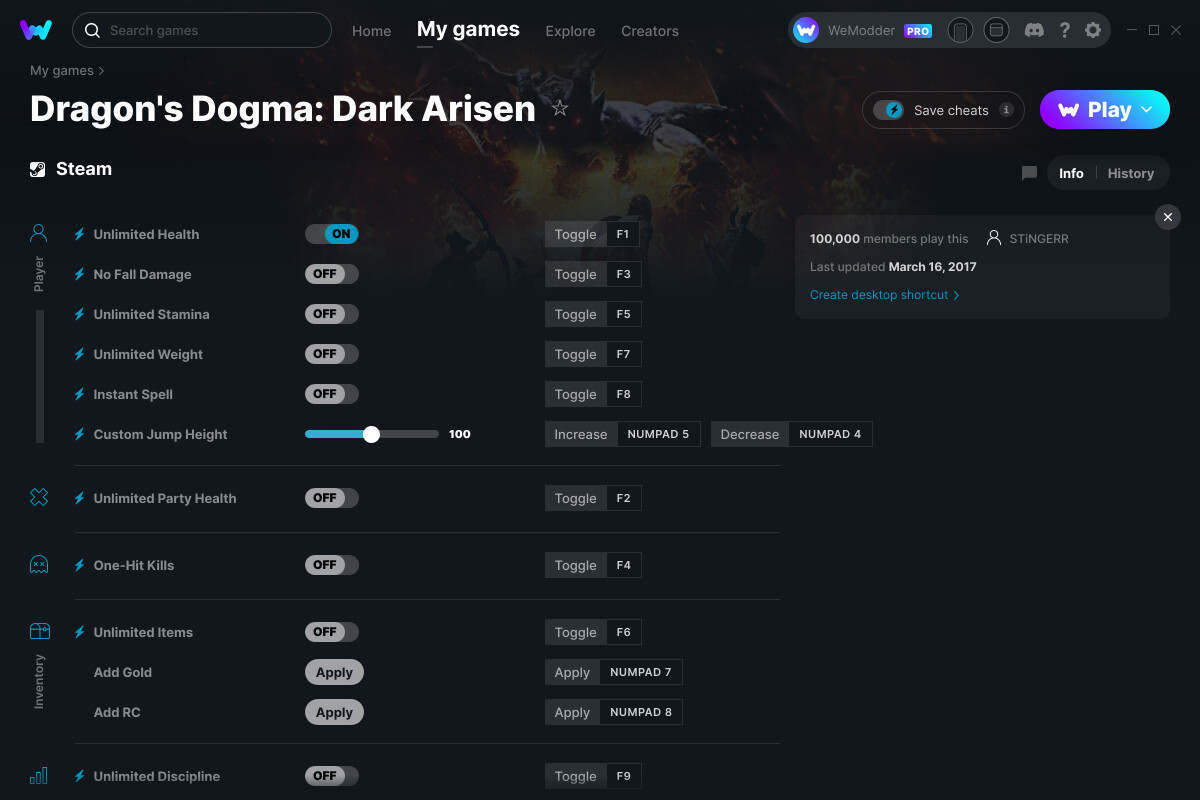Open the Creators tab
Image resolution: width=1200 pixels, height=800 pixels.
pyautogui.click(x=650, y=31)
